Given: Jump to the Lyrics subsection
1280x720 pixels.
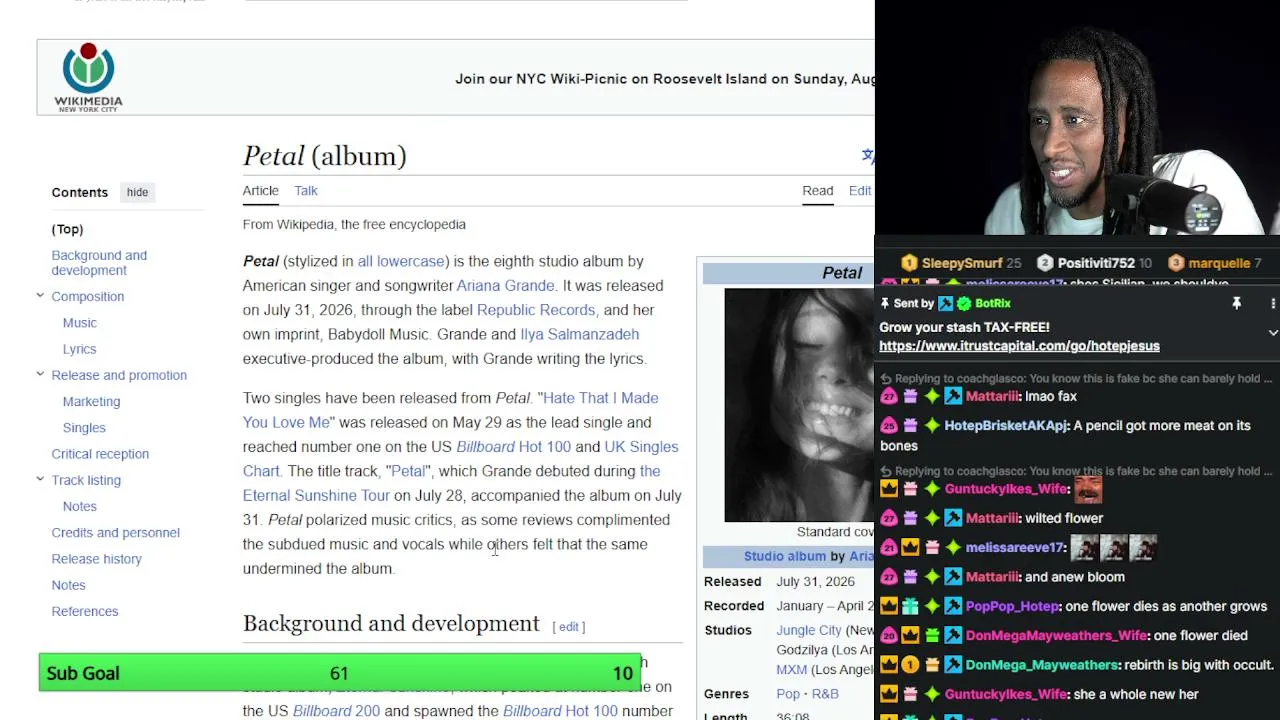Looking at the screenshot, I should tap(80, 349).
